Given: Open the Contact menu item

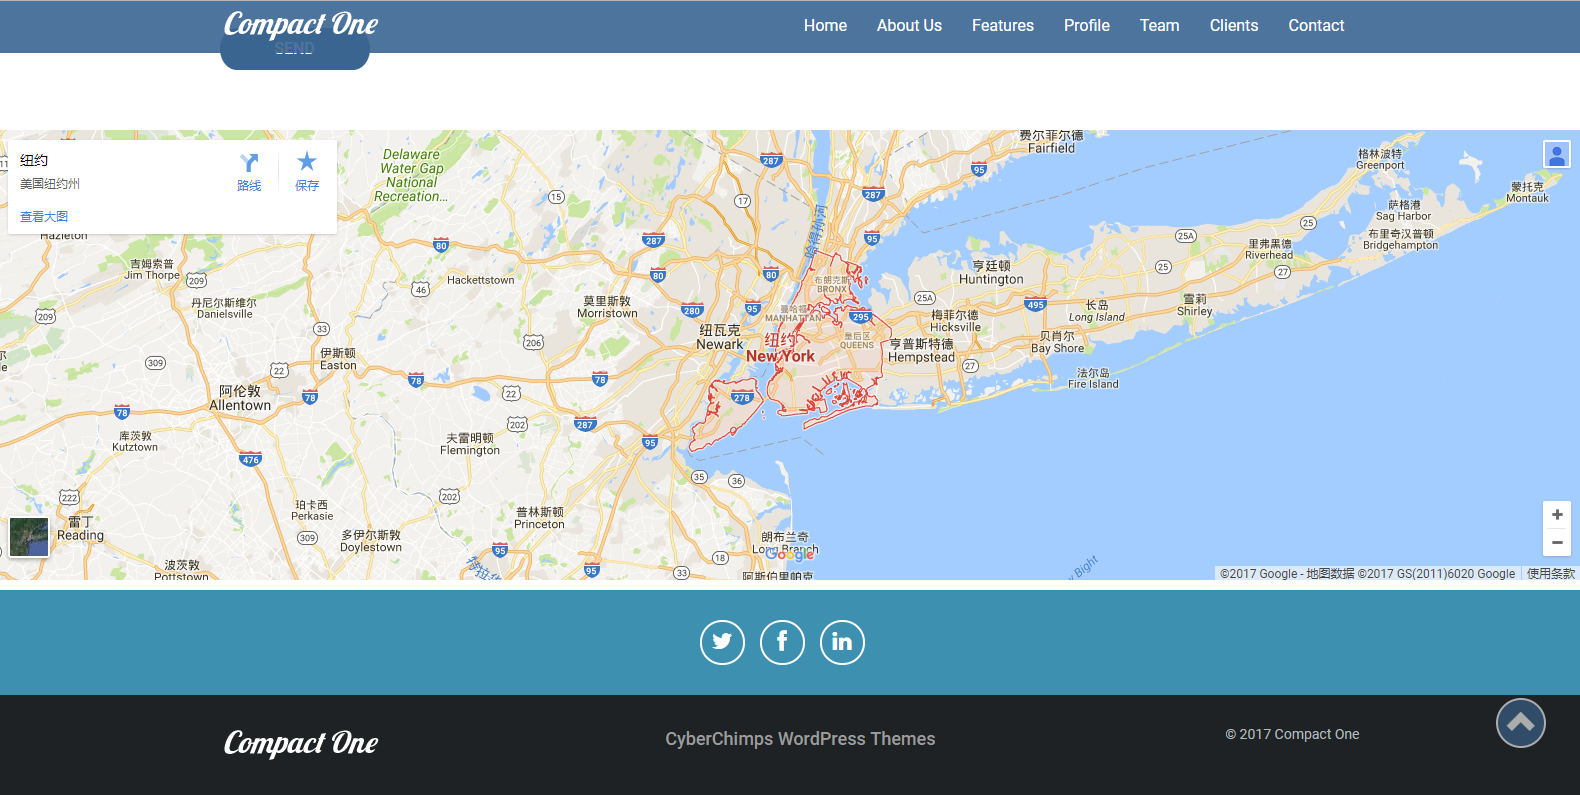Looking at the screenshot, I should [1315, 26].
